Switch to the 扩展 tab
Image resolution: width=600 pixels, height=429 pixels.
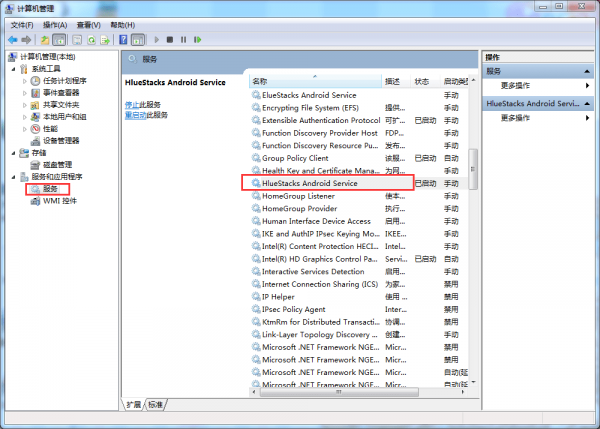(x=134, y=405)
